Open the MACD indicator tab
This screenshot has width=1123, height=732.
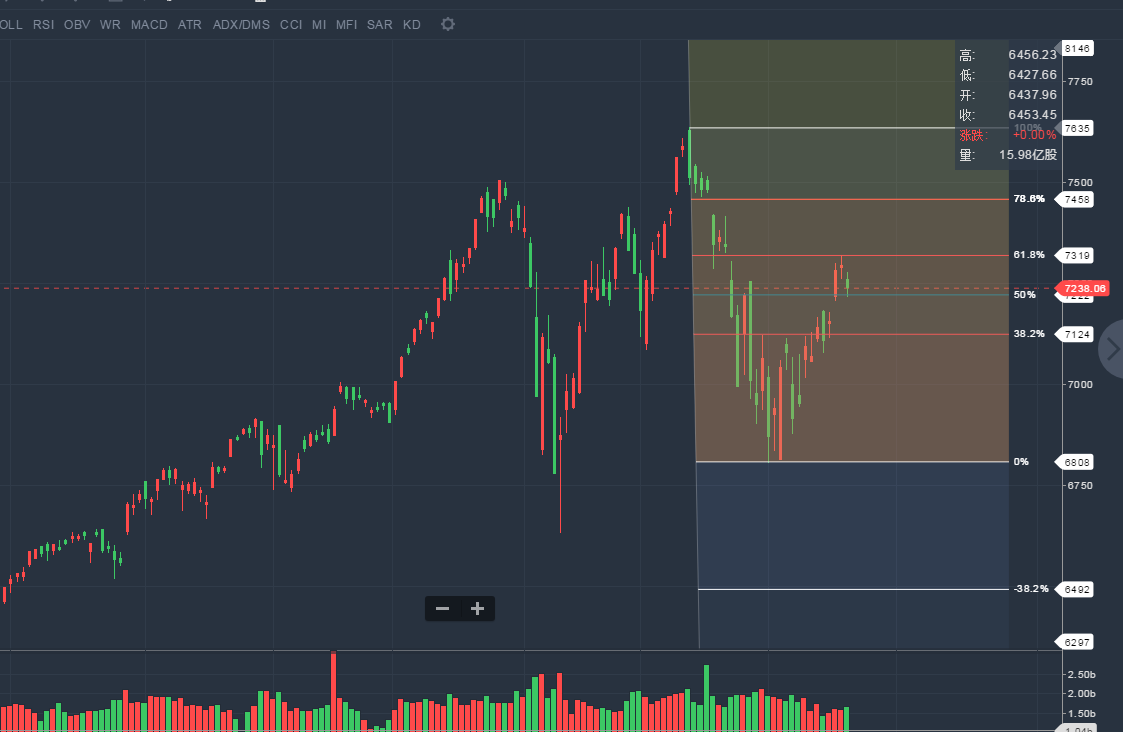click(x=149, y=24)
